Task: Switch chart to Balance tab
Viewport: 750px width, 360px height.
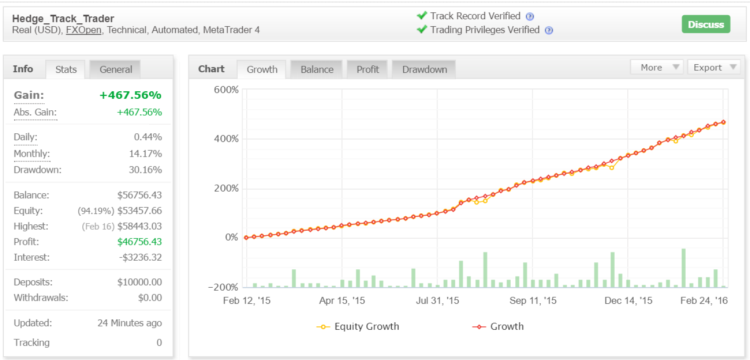Action: 317,70
